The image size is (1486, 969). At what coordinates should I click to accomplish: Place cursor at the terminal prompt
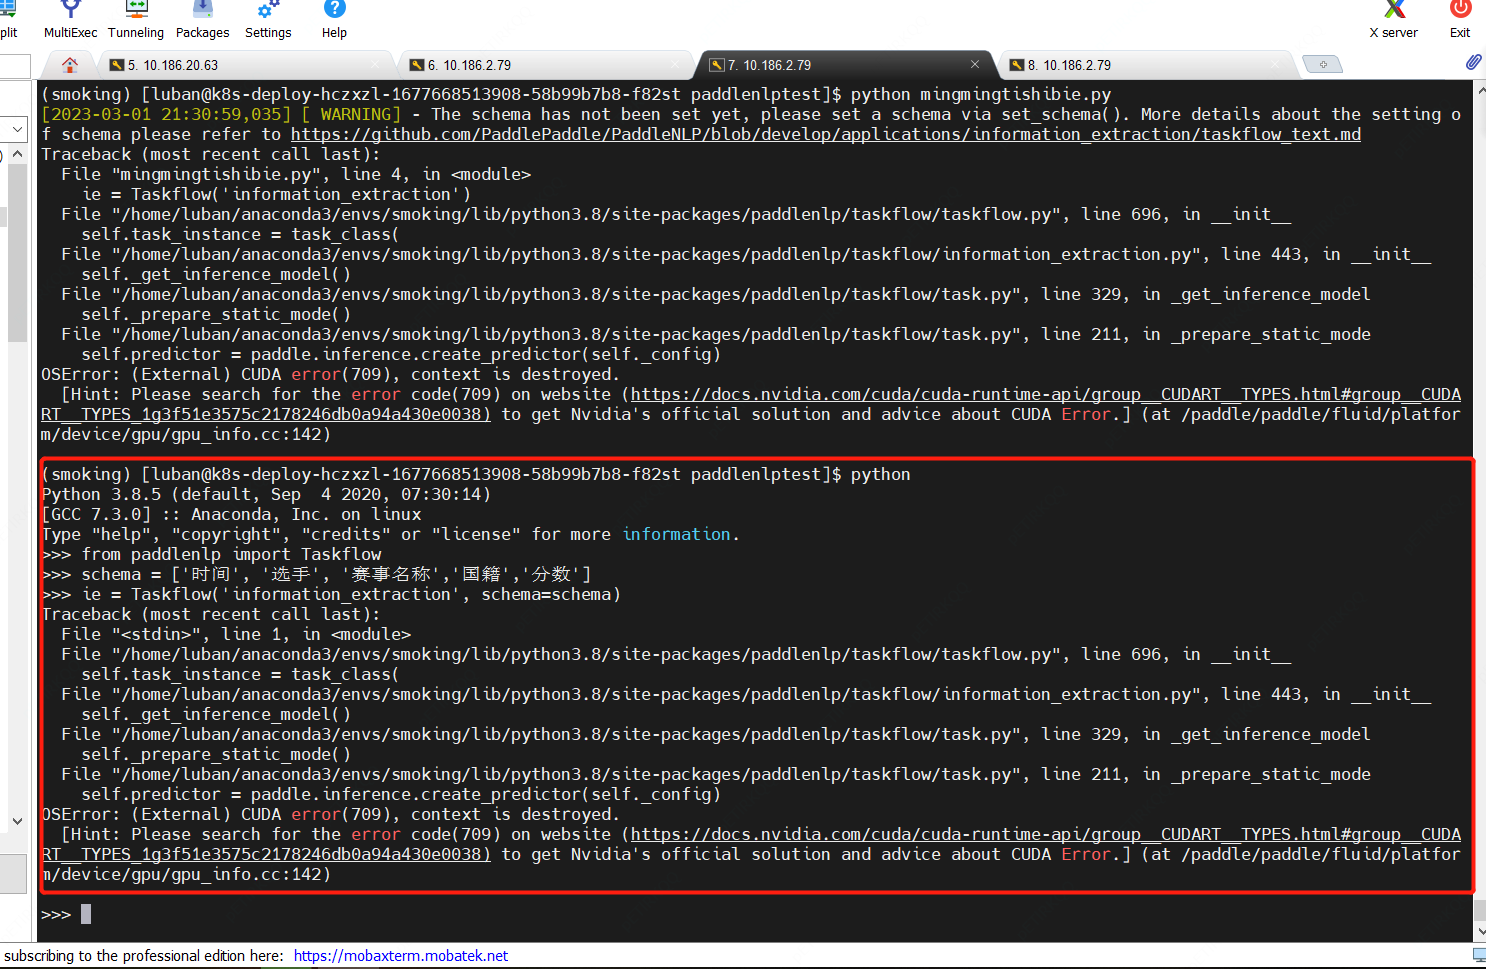click(85, 913)
